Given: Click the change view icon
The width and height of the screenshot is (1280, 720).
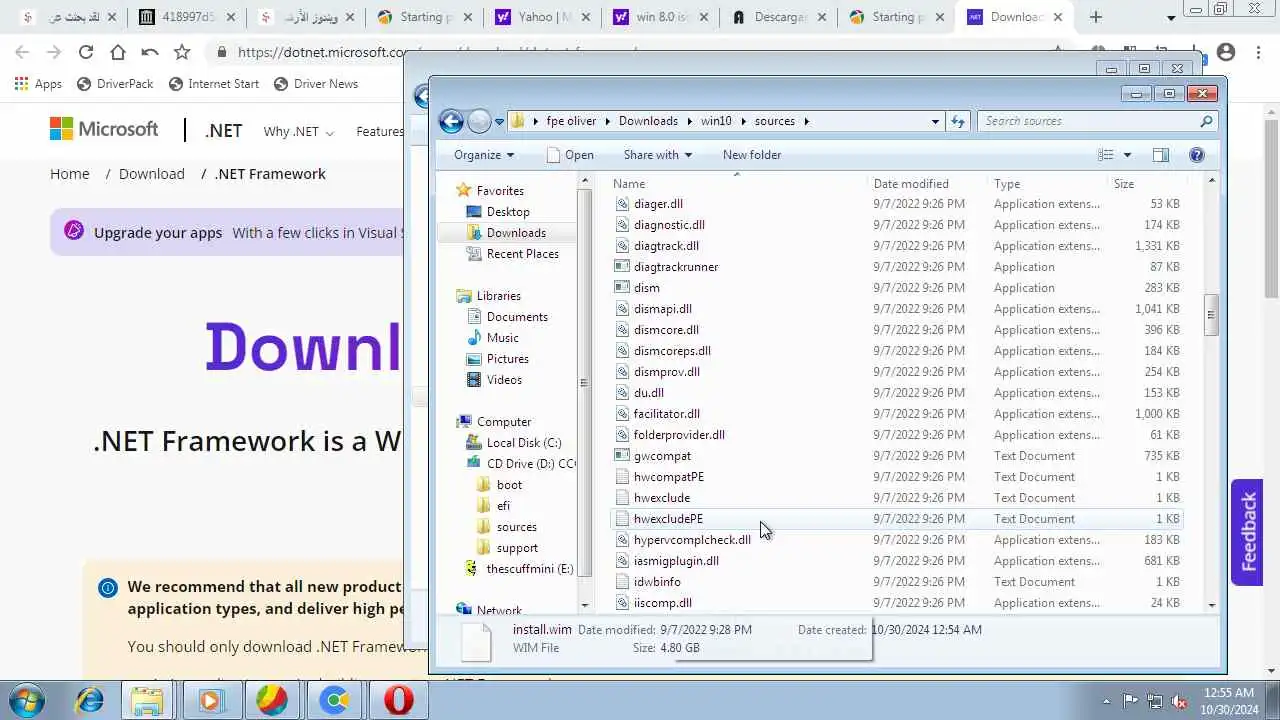Looking at the screenshot, I should coord(1106,155).
